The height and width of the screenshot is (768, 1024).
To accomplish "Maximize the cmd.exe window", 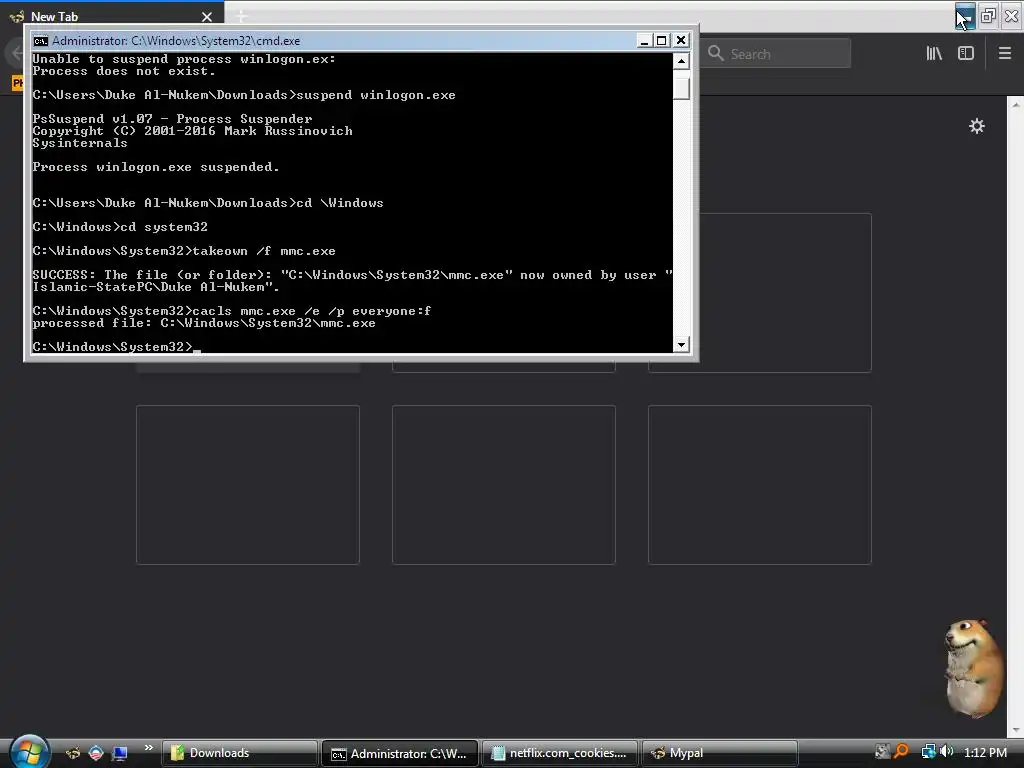I will 662,40.
